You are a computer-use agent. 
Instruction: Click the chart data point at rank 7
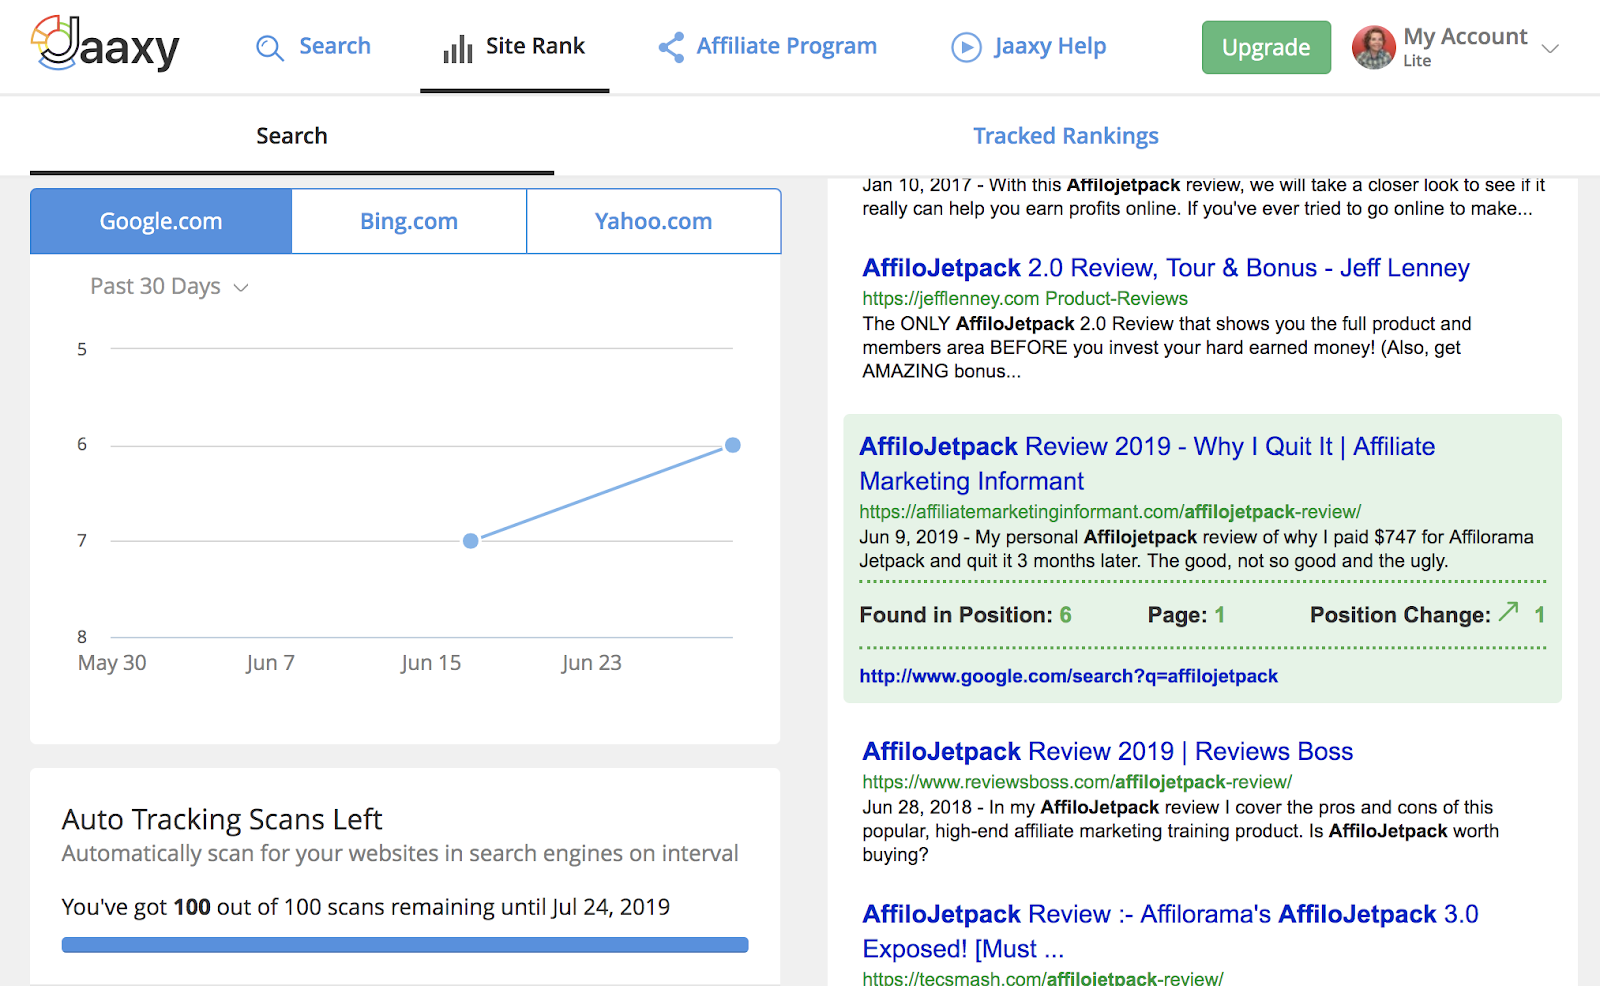[x=471, y=541]
